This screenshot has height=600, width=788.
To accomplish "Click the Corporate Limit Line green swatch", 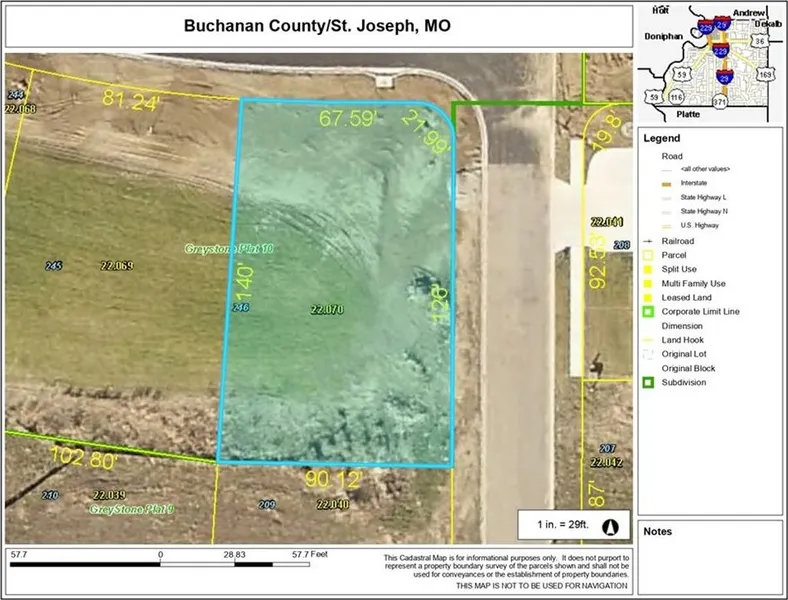I will coord(651,312).
